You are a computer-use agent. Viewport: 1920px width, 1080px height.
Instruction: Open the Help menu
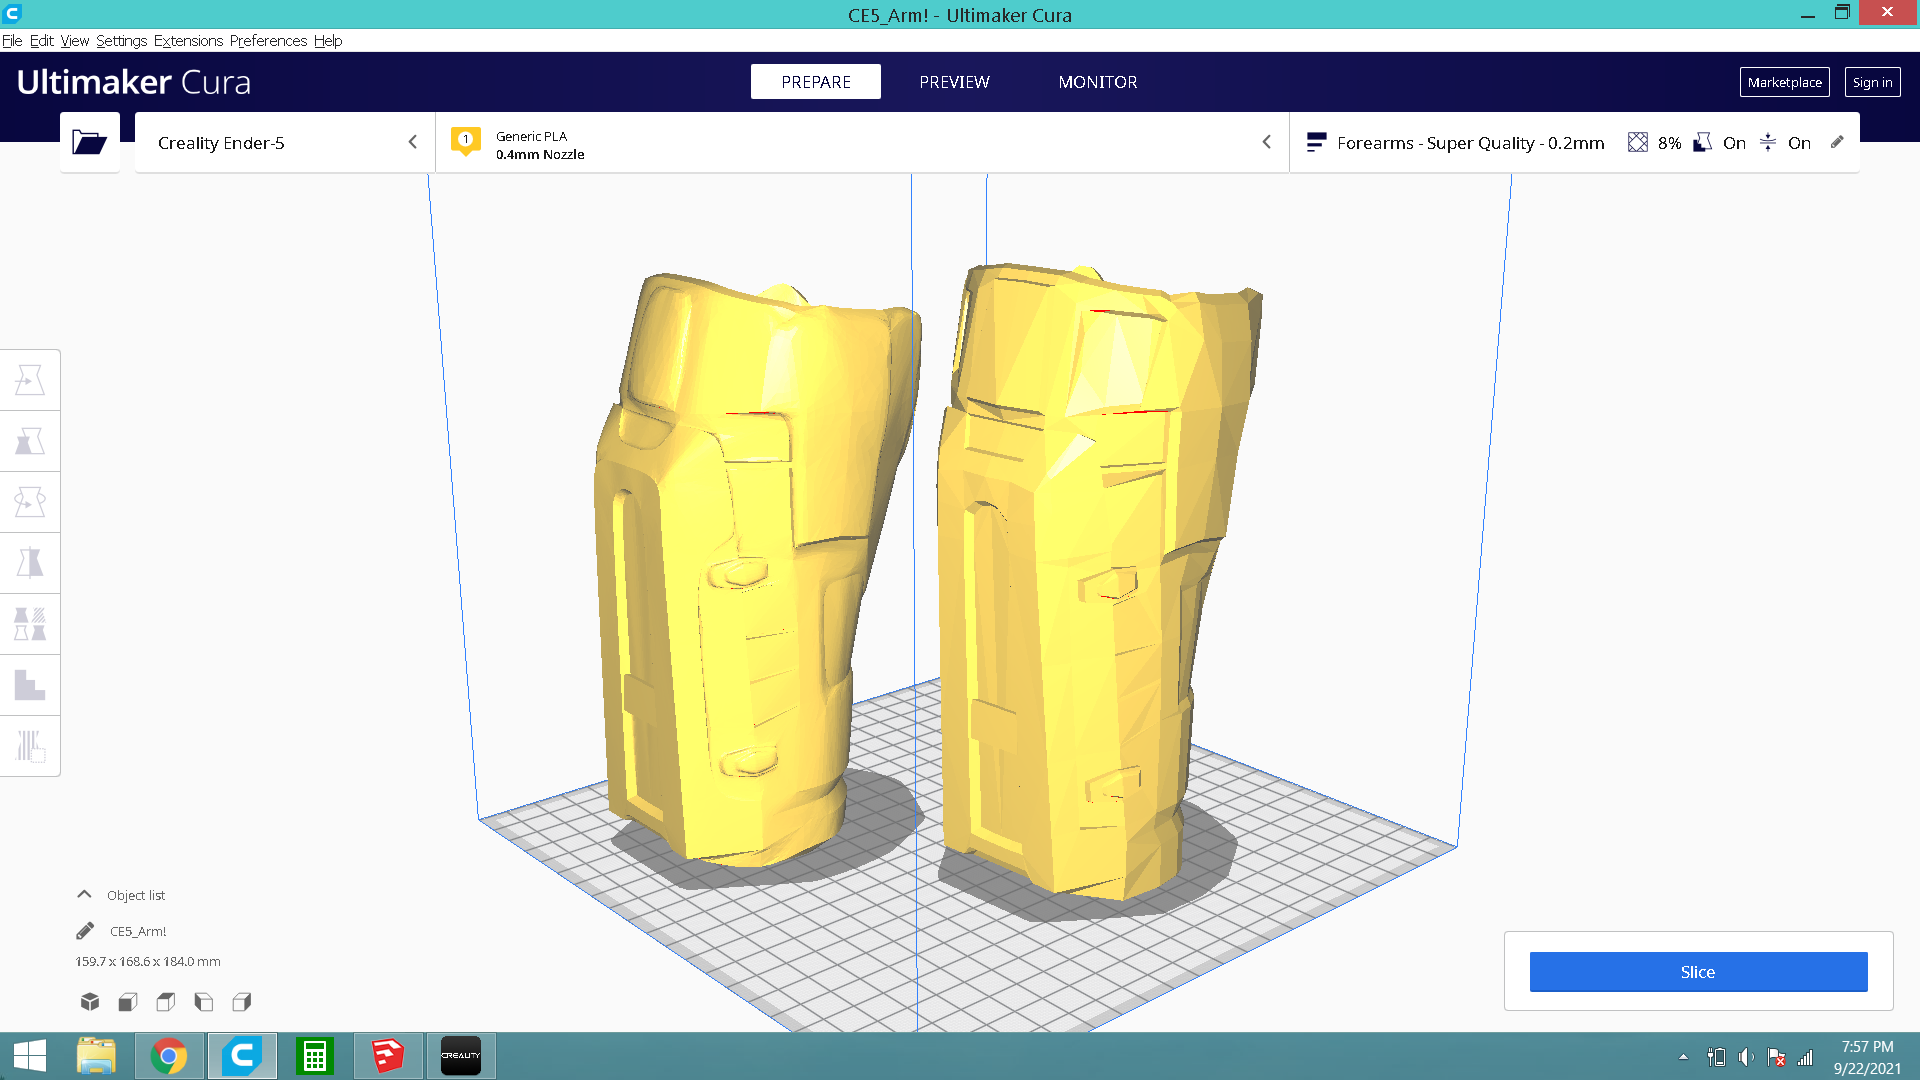point(328,41)
